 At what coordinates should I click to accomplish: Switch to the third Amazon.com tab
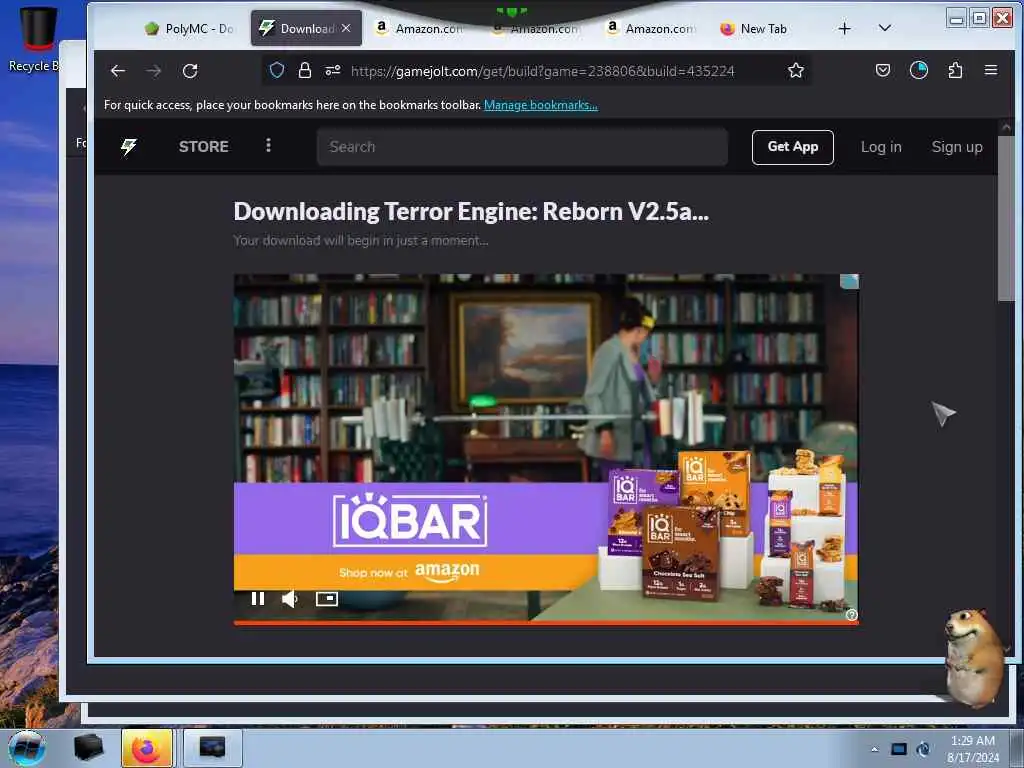pos(650,29)
